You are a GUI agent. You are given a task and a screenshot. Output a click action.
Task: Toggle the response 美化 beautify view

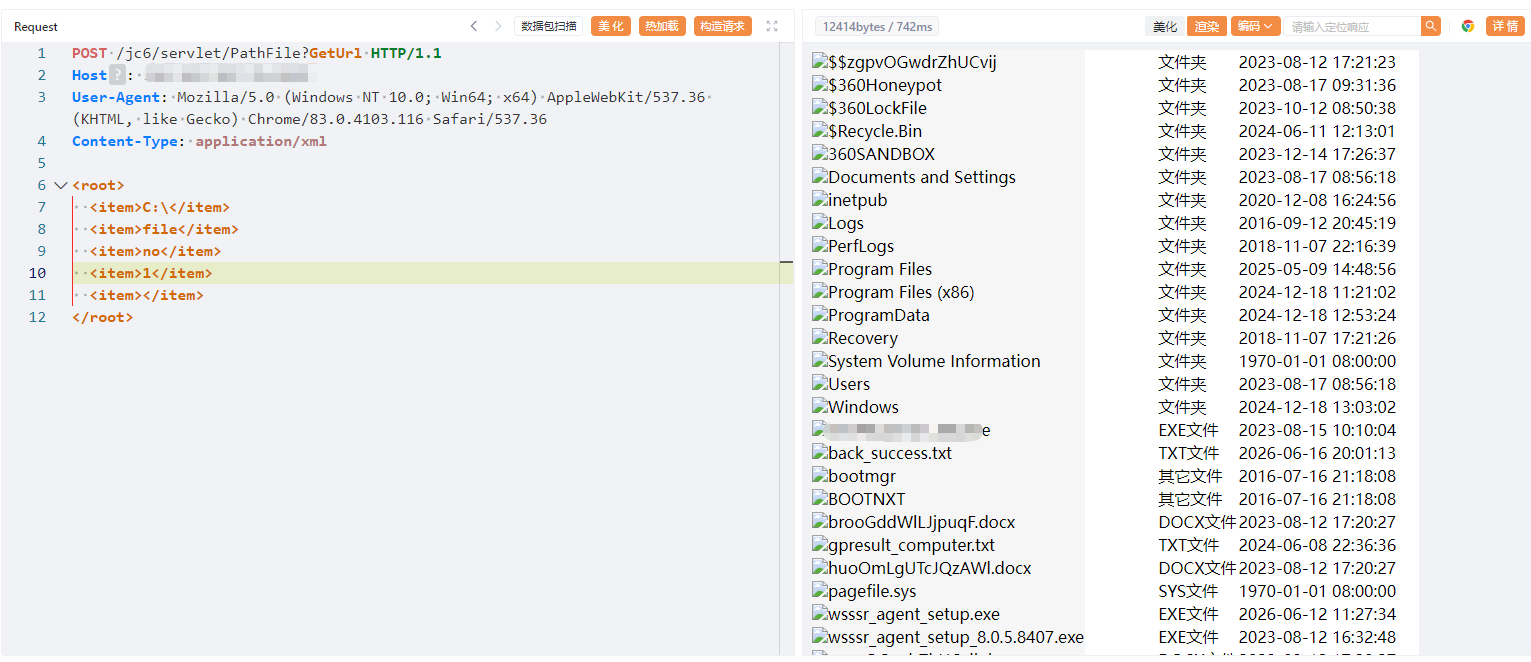(x=1165, y=26)
